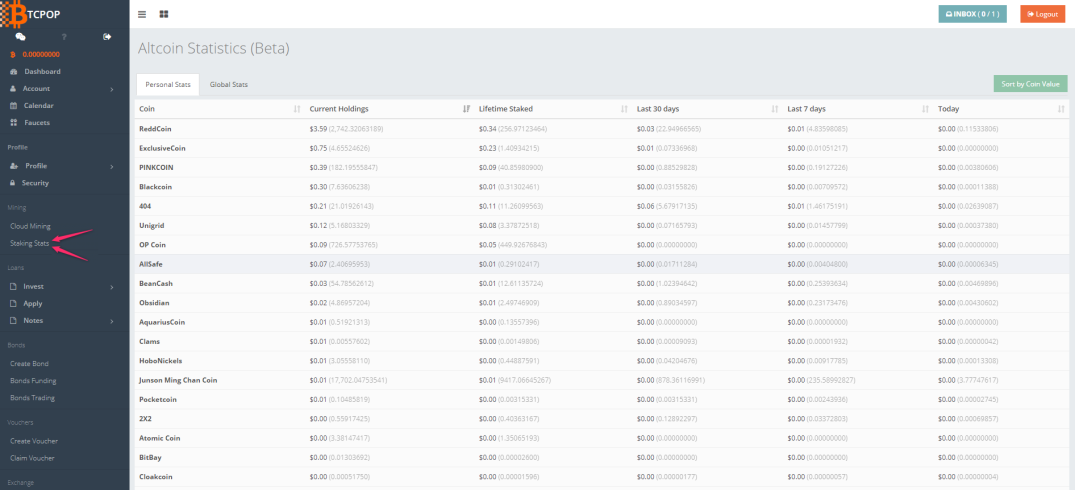Open Create Voucher

click(x=34, y=441)
